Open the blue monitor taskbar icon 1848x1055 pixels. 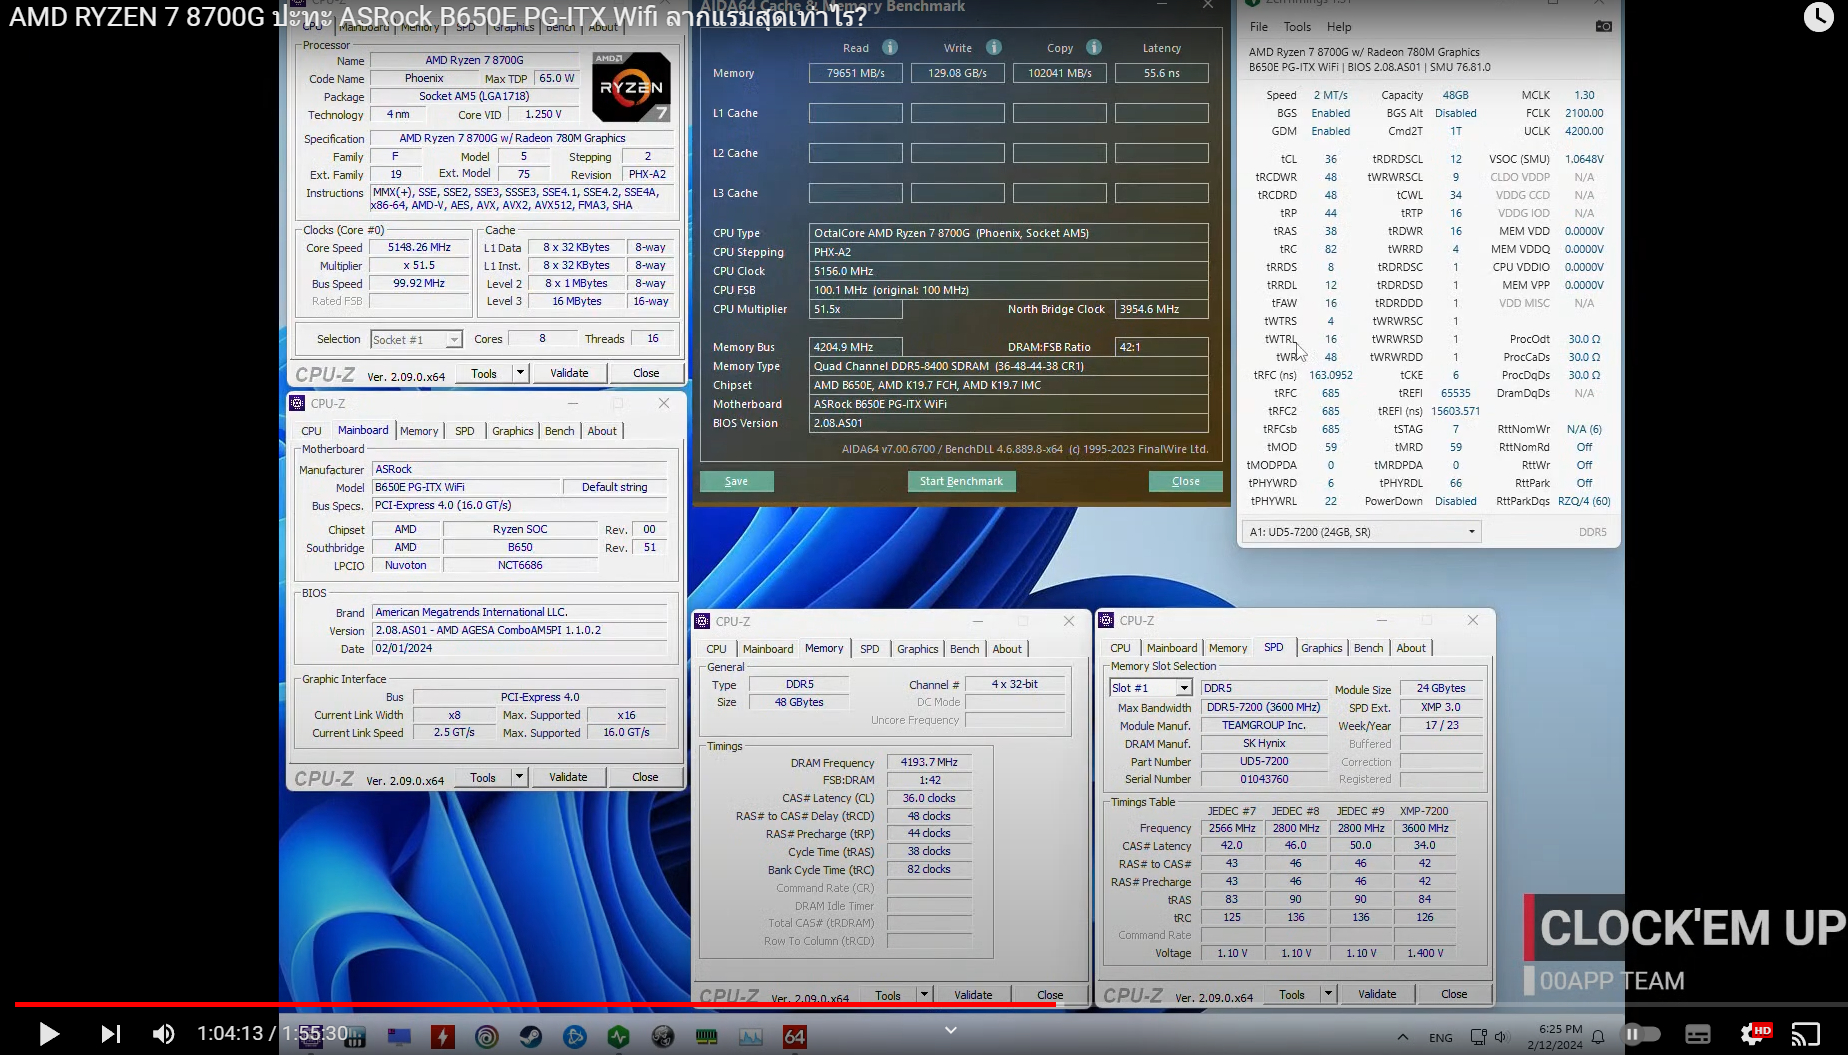399,1037
